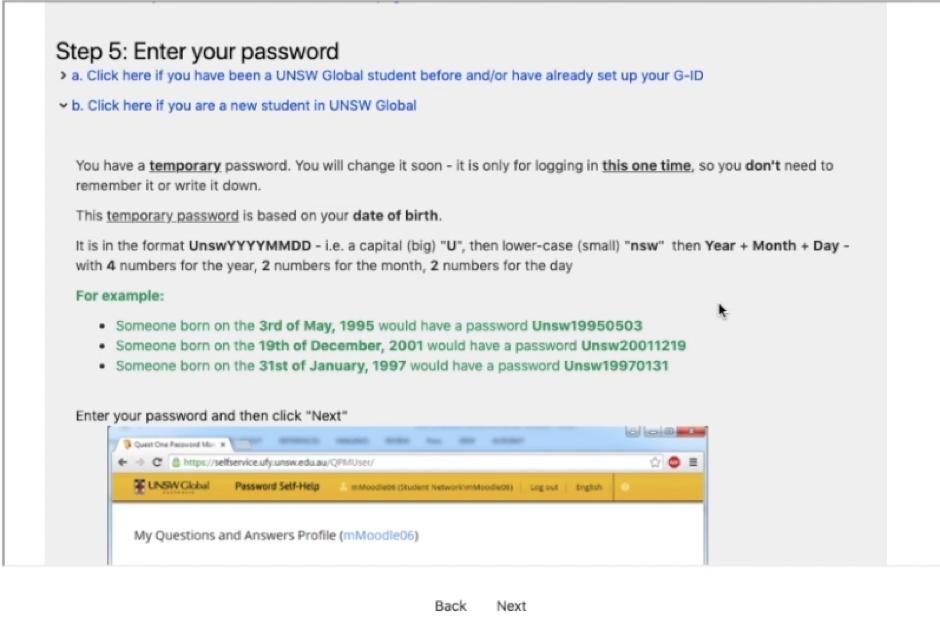Click the selfservice.ufy.unsw.edu.au address bar
The height and width of the screenshot is (624, 940).
pyautogui.click(x=400, y=463)
